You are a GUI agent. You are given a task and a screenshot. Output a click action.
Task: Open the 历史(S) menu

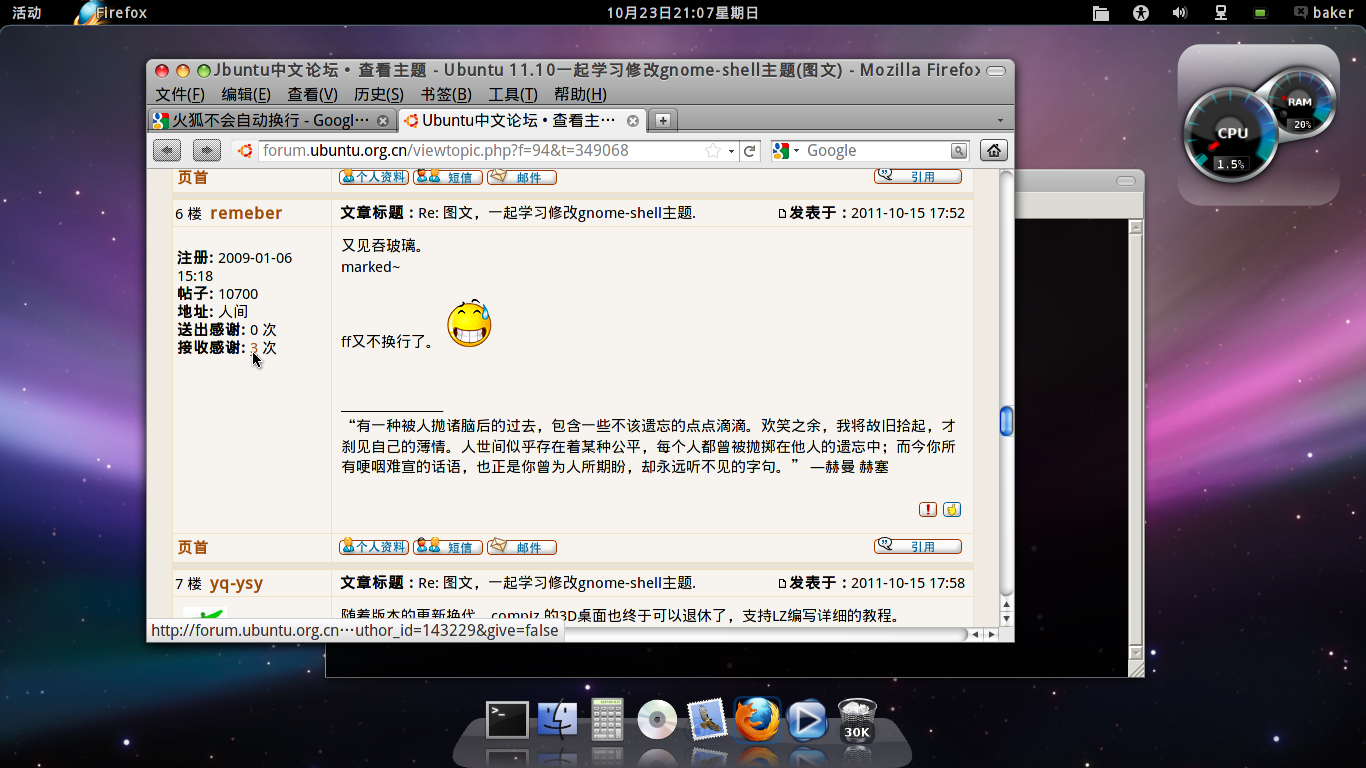coord(379,94)
